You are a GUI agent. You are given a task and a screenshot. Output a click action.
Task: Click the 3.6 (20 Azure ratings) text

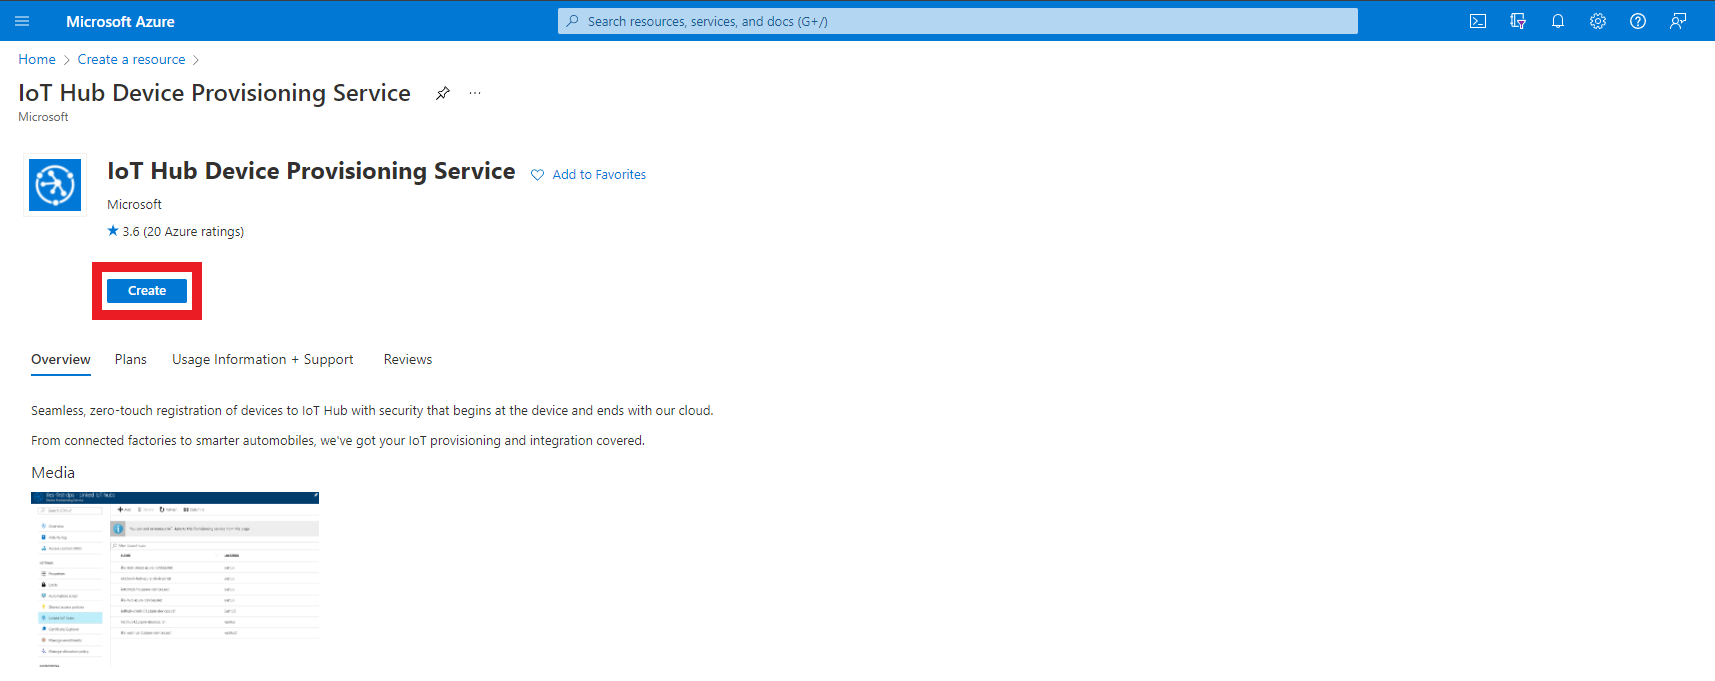(x=183, y=231)
